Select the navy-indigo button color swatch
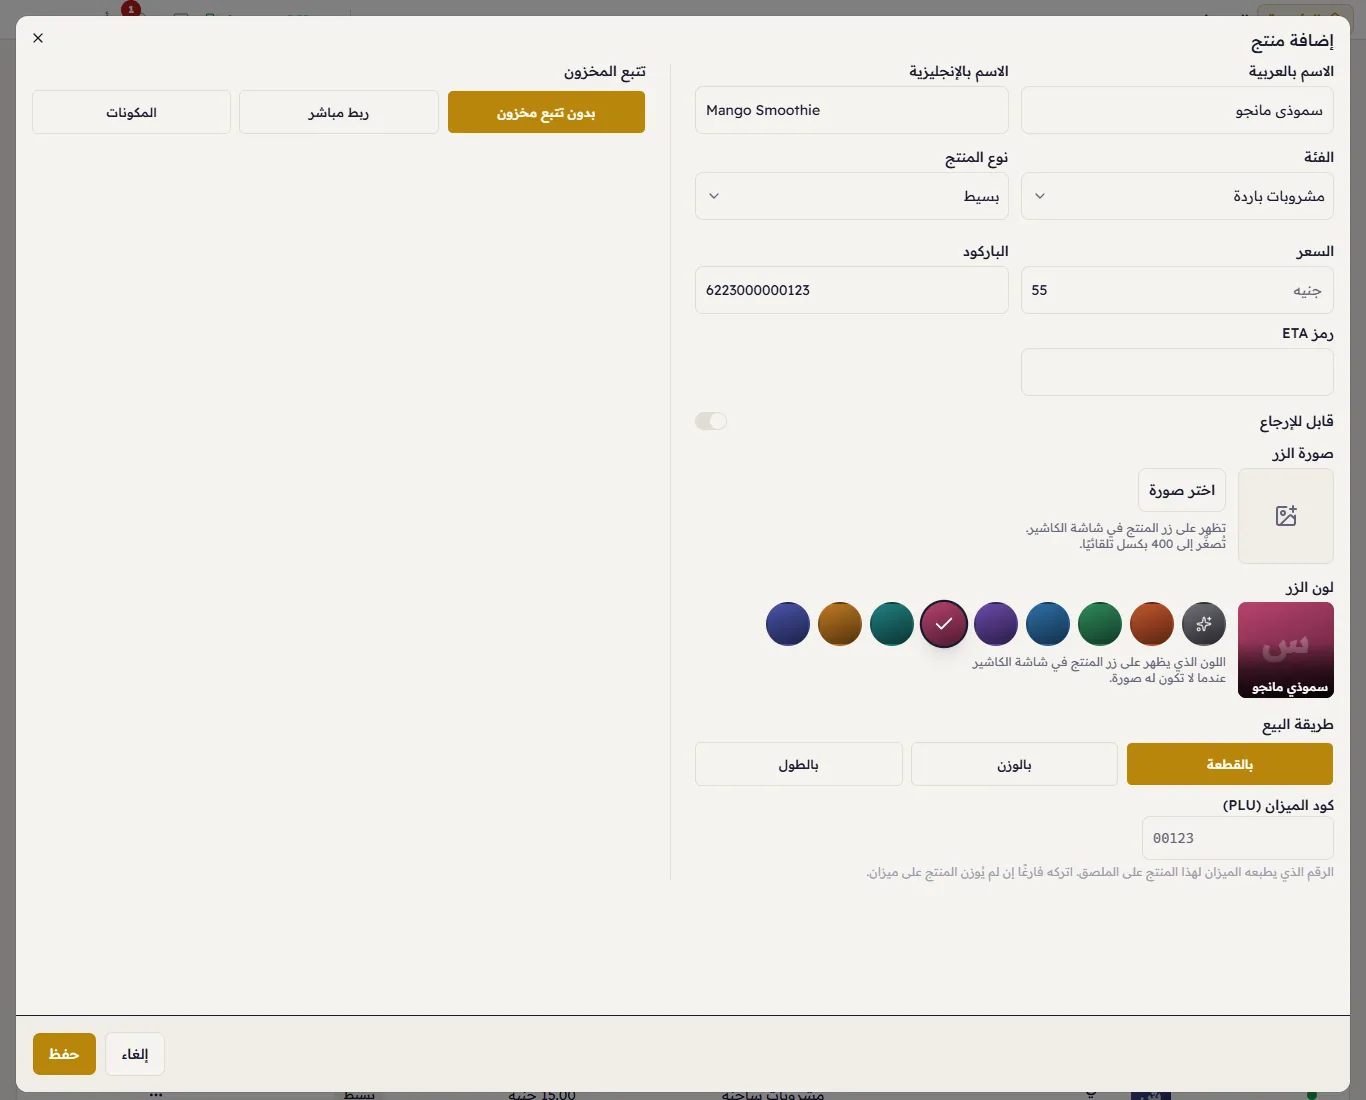Screen dimensions: 1366x1100 click(788, 624)
